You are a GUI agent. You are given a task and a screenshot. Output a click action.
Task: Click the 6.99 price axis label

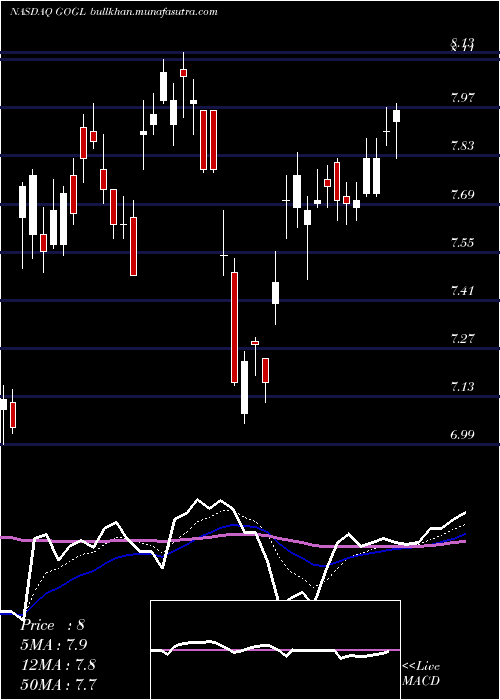(x=462, y=434)
